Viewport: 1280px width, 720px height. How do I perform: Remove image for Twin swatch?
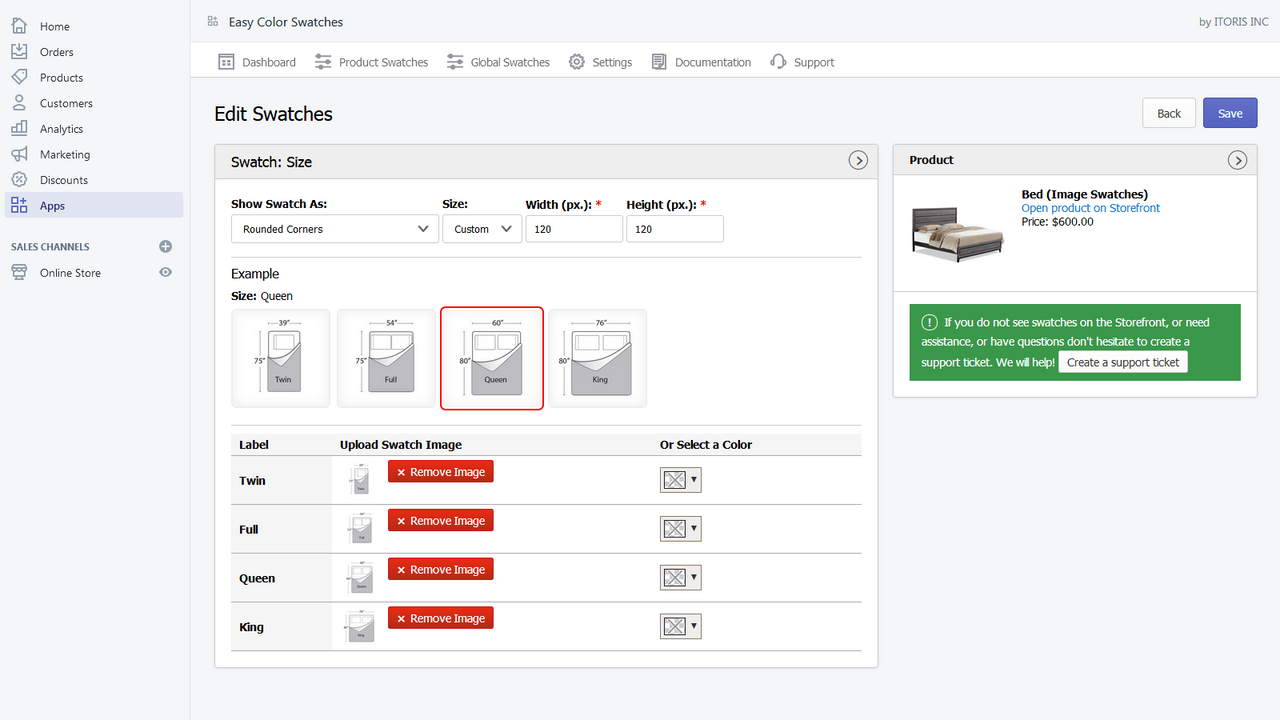pyautogui.click(x=441, y=472)
